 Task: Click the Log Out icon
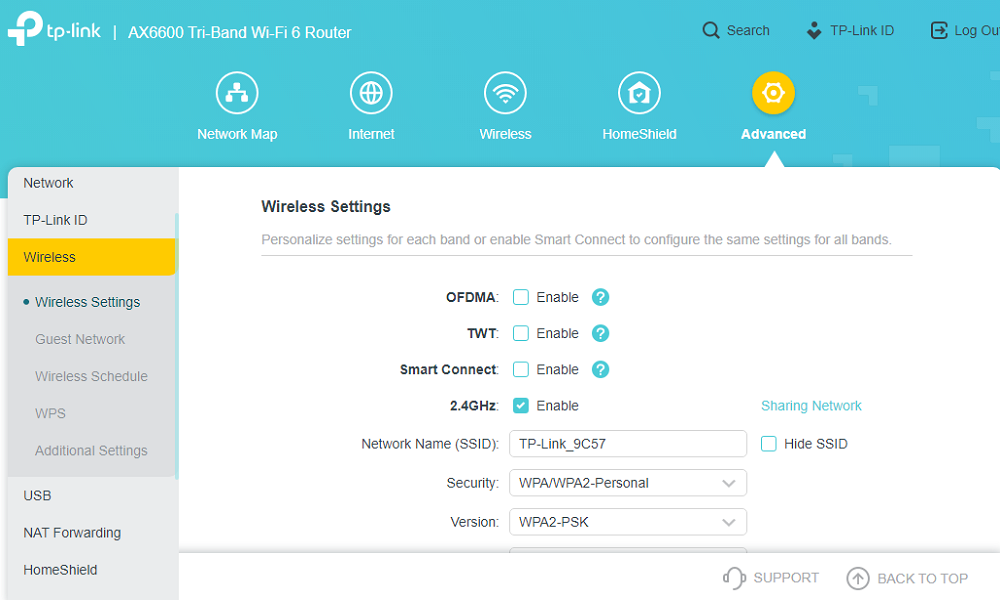click(939, 30)
